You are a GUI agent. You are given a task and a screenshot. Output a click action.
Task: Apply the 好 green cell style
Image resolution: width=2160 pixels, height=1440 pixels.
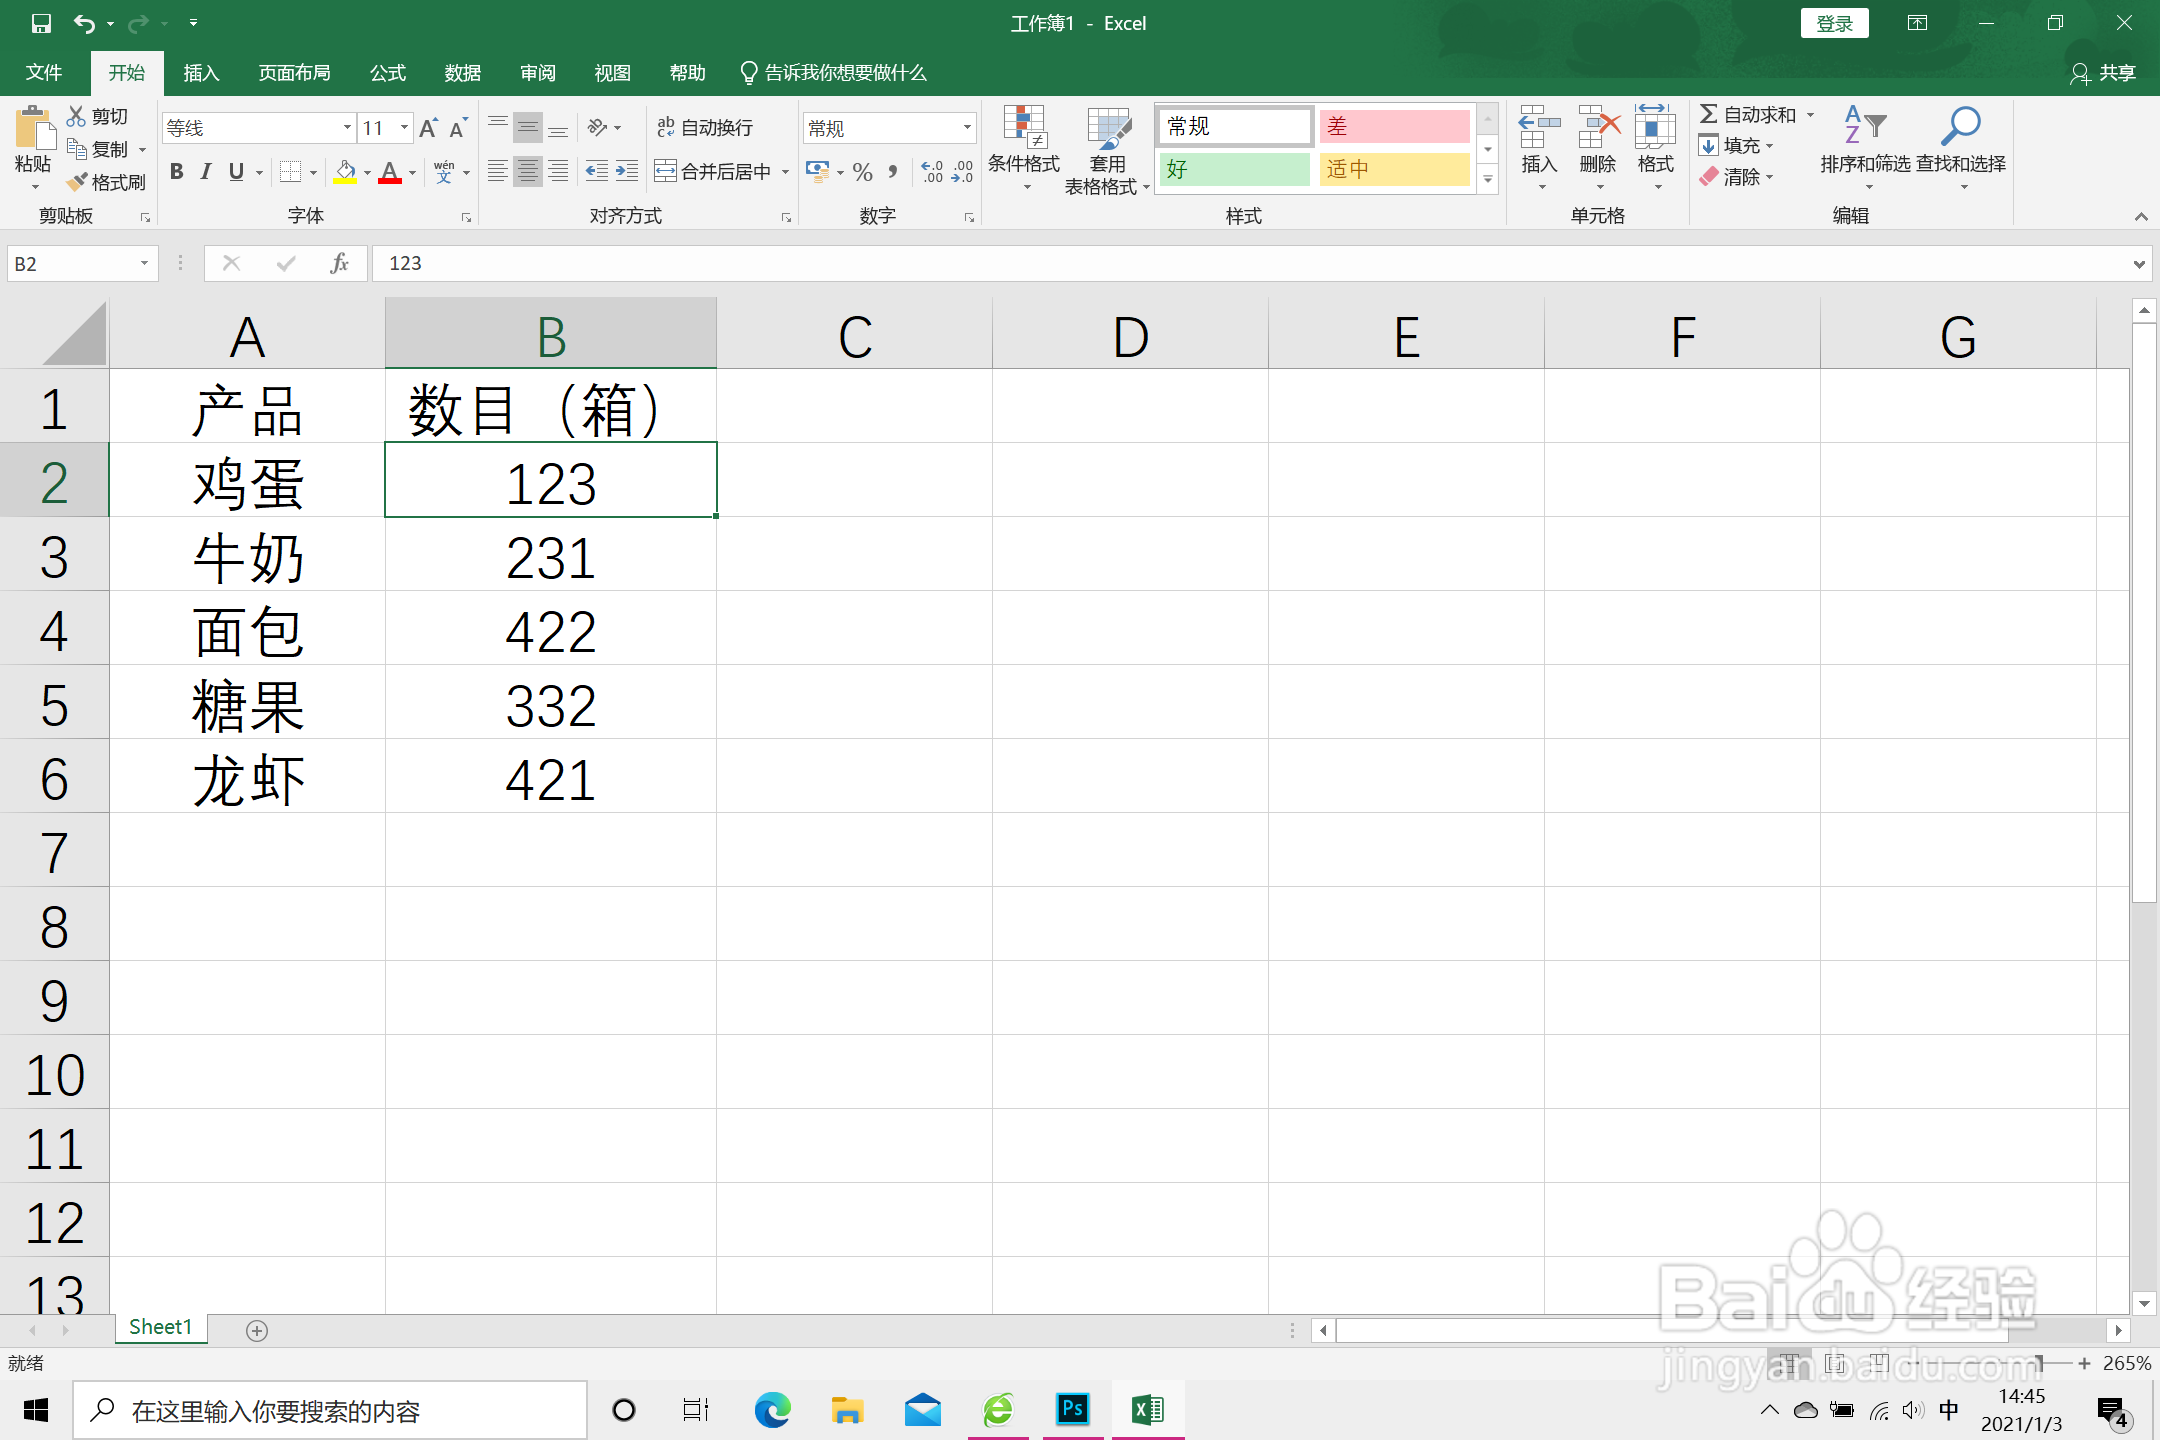pyautogui.click(x=1234, y=170)
